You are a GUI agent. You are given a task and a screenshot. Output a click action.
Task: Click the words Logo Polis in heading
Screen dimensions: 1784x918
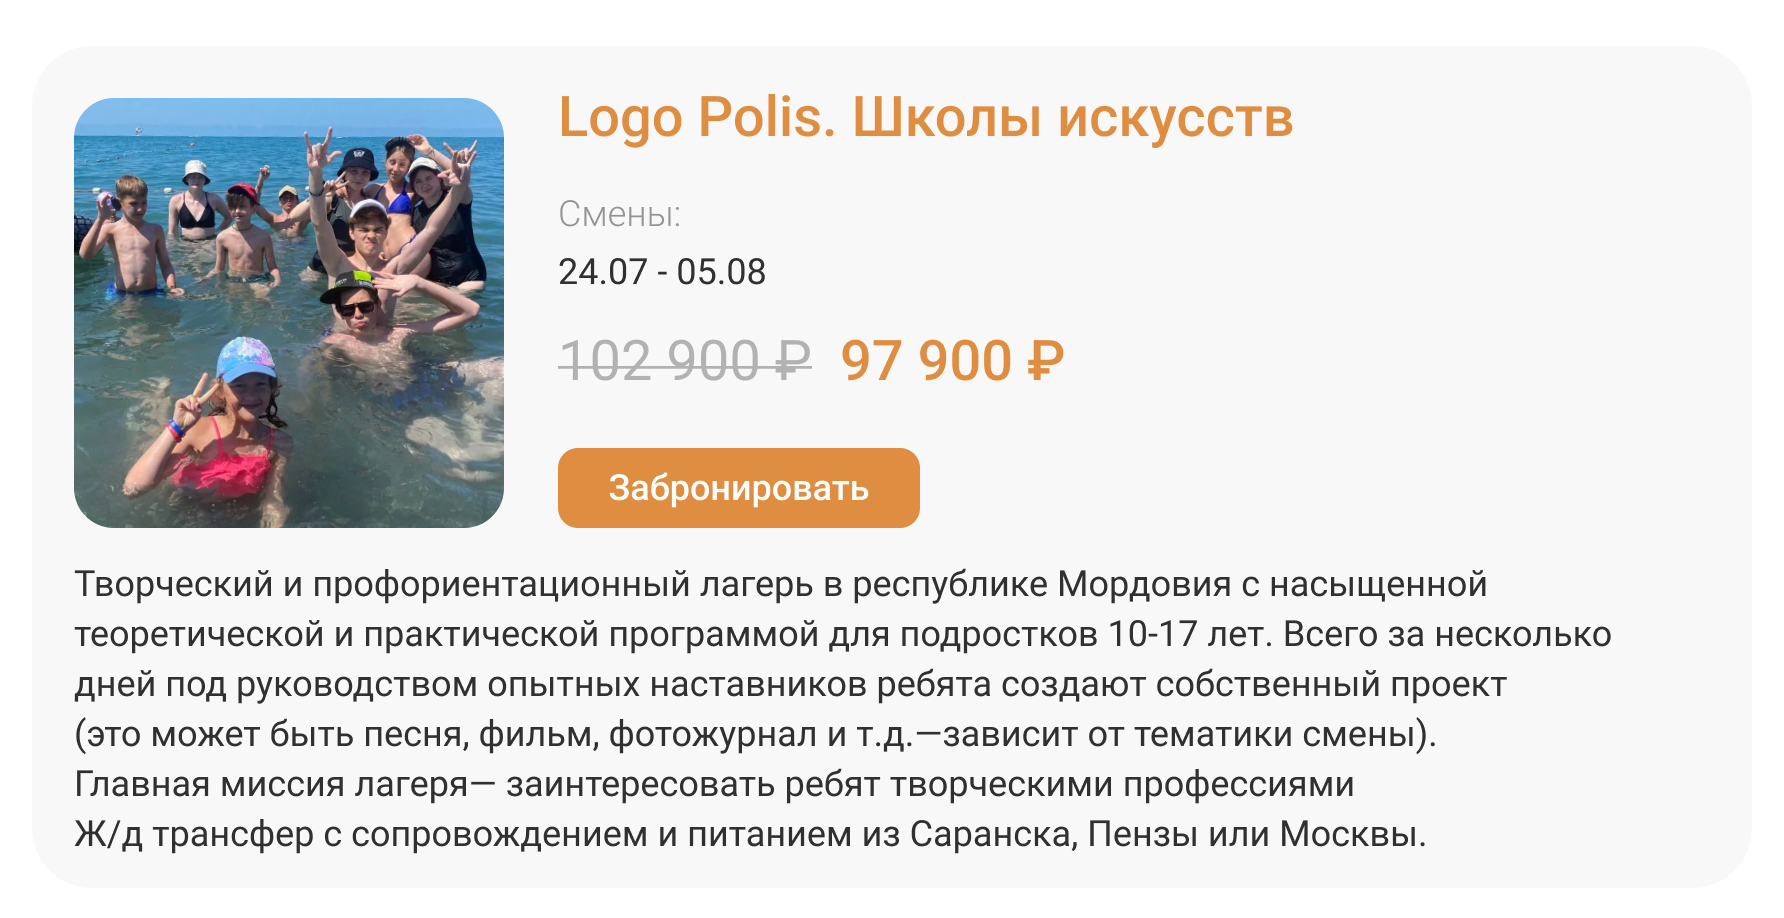click(x=696, y=118)
